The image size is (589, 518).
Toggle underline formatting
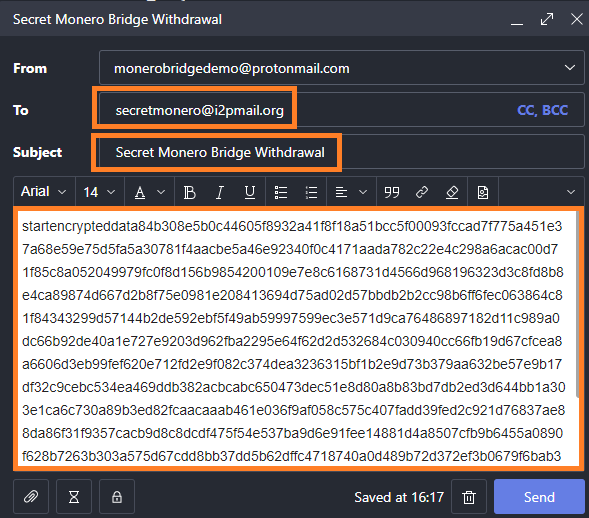point(250,192)
